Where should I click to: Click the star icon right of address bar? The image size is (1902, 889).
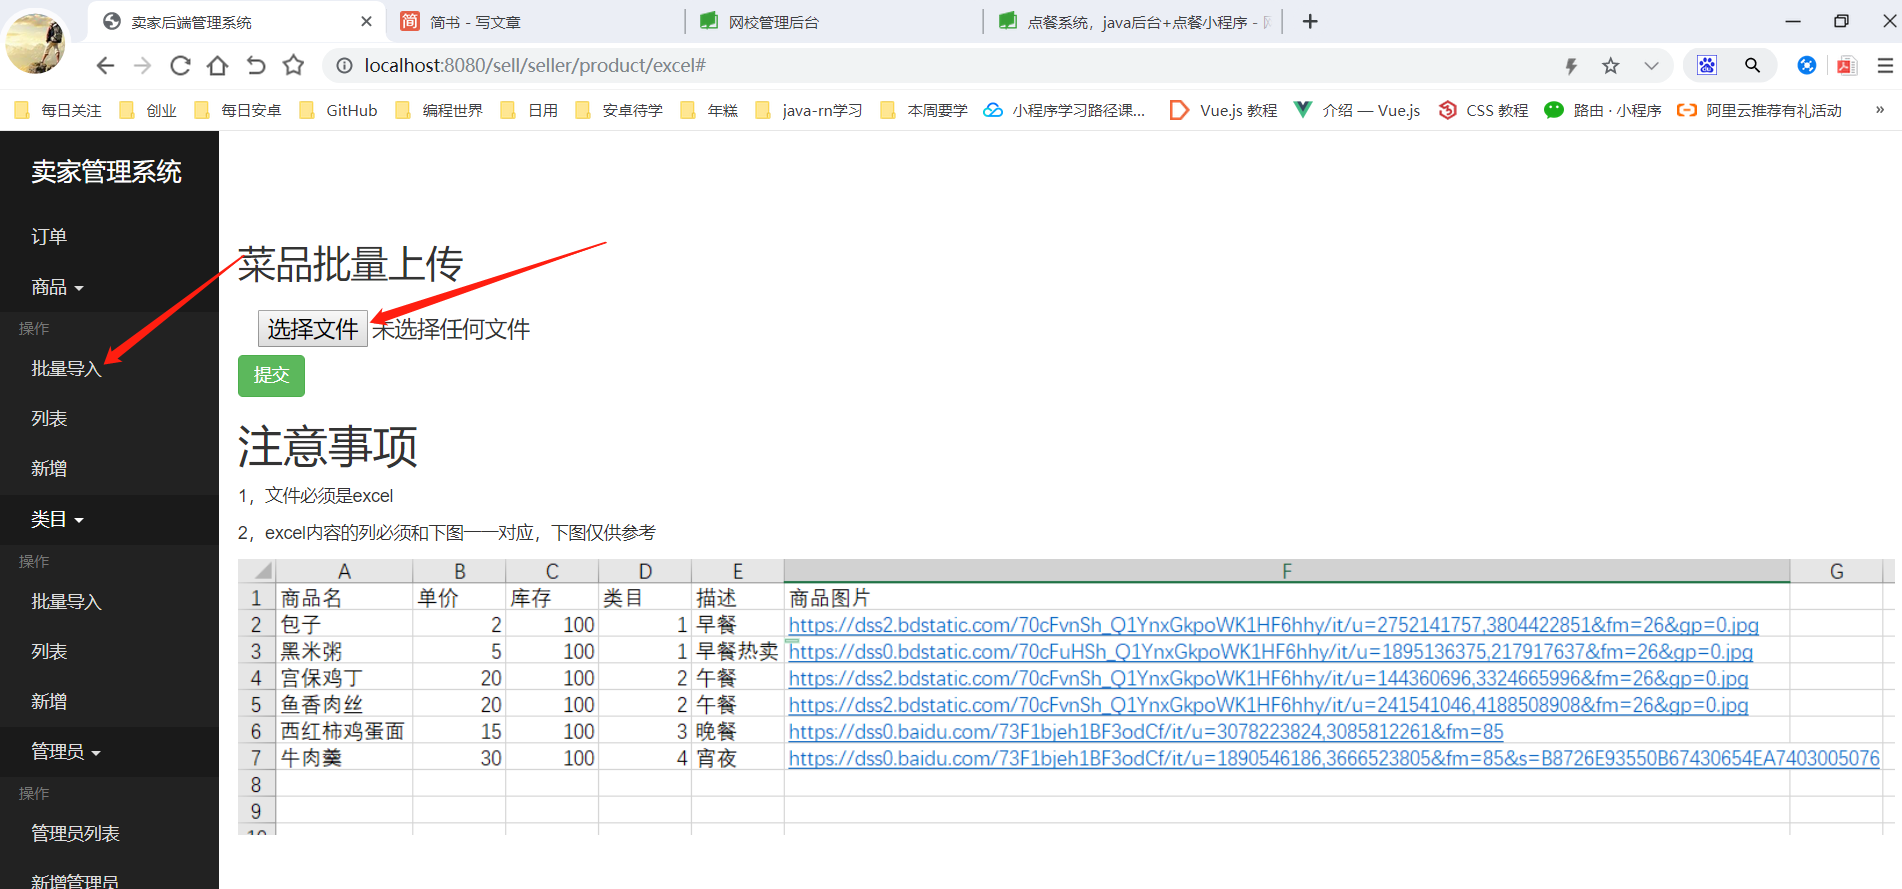[1610, 66]
